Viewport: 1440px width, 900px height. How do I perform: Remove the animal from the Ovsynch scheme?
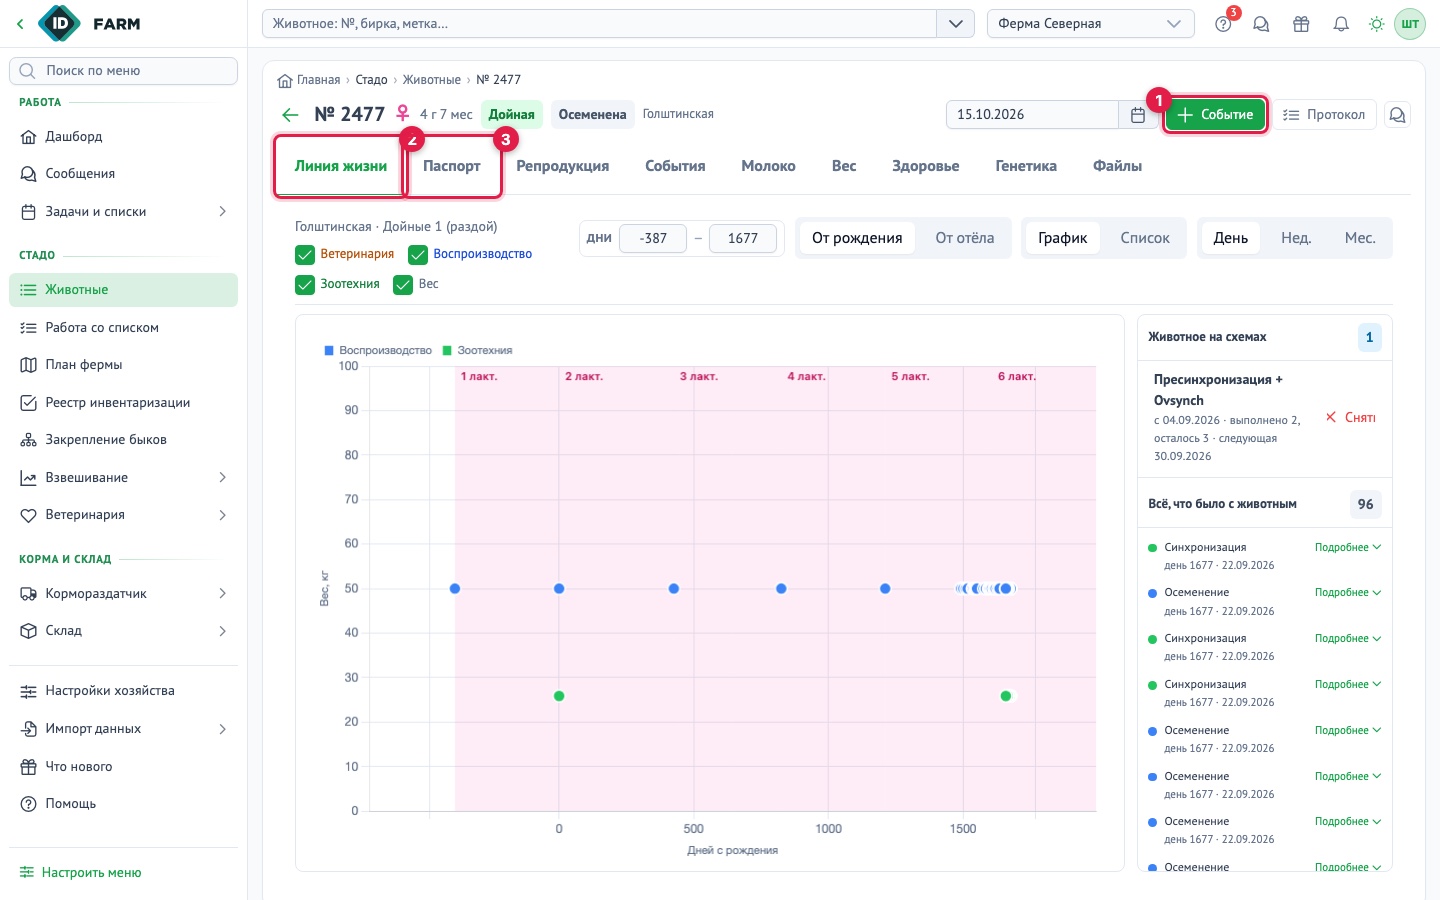pyautogui.click(x=1351, y=418)
